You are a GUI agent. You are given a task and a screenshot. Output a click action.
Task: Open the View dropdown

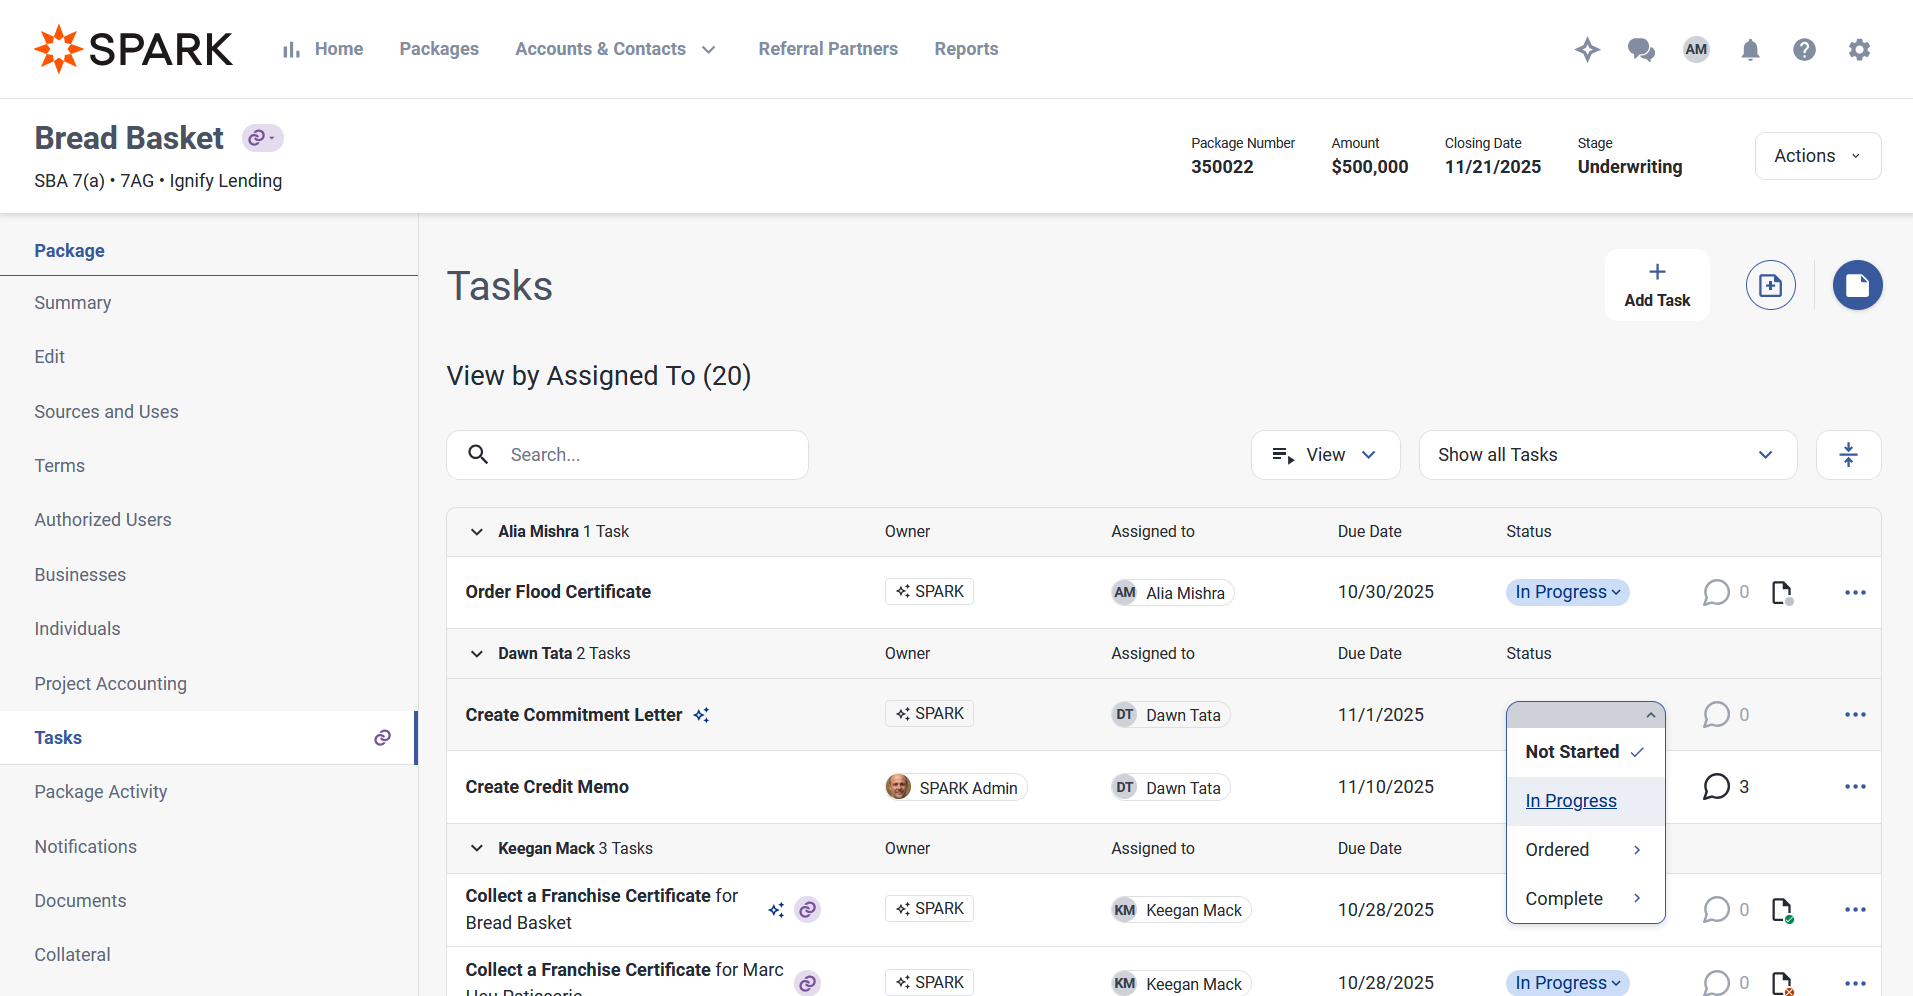[x=1325, y=455]
